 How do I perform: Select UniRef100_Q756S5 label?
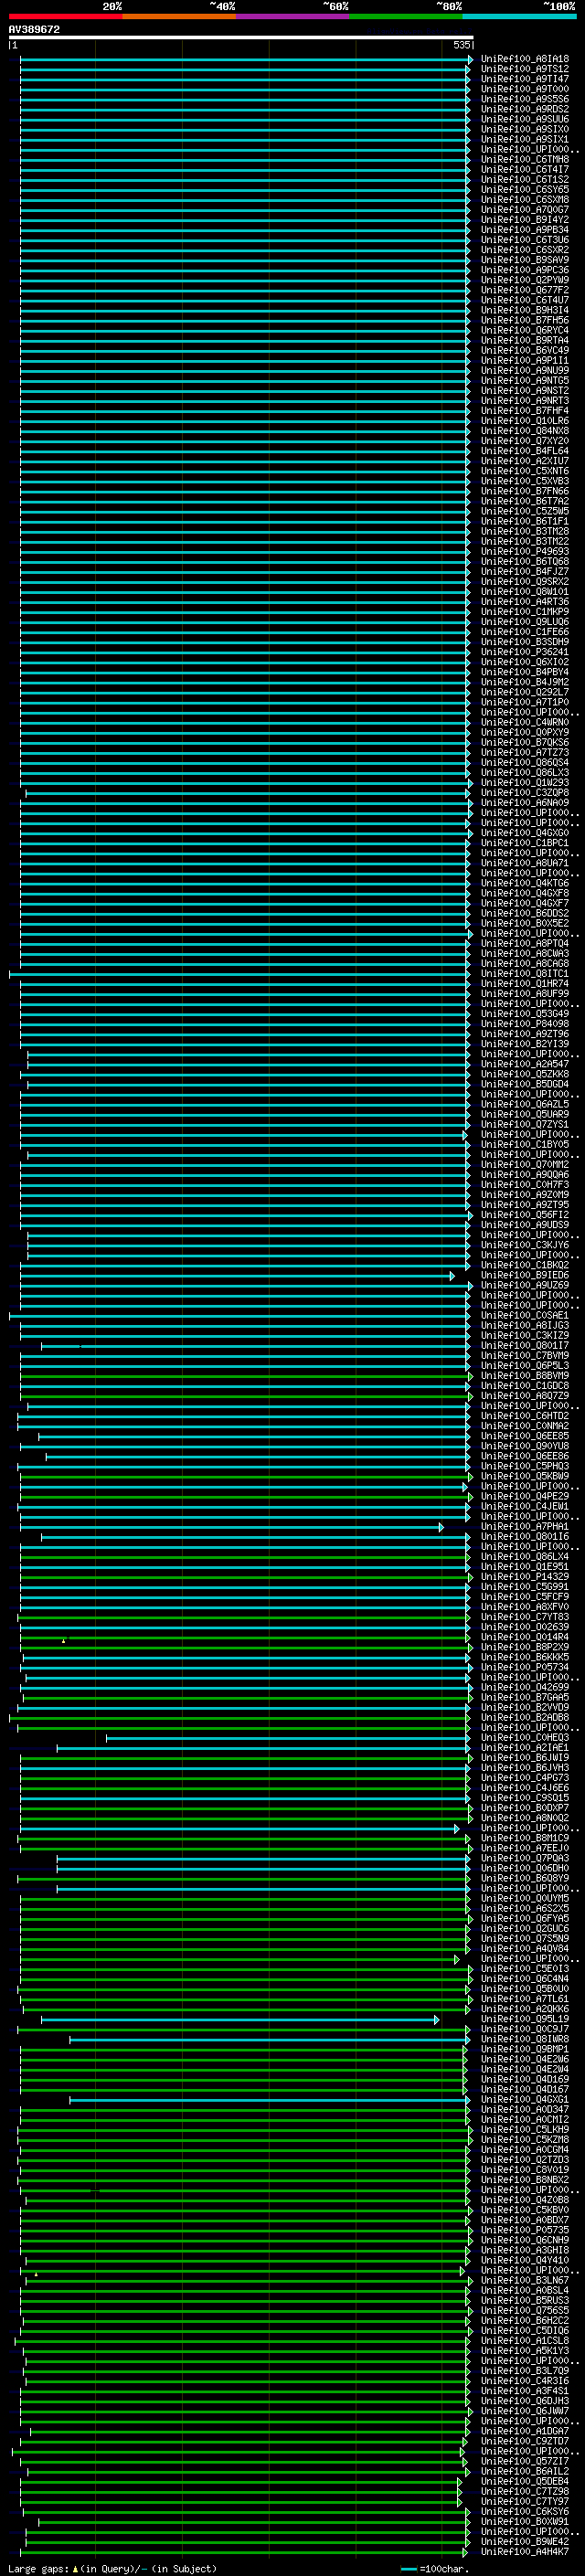click(x=525, y=2311)
